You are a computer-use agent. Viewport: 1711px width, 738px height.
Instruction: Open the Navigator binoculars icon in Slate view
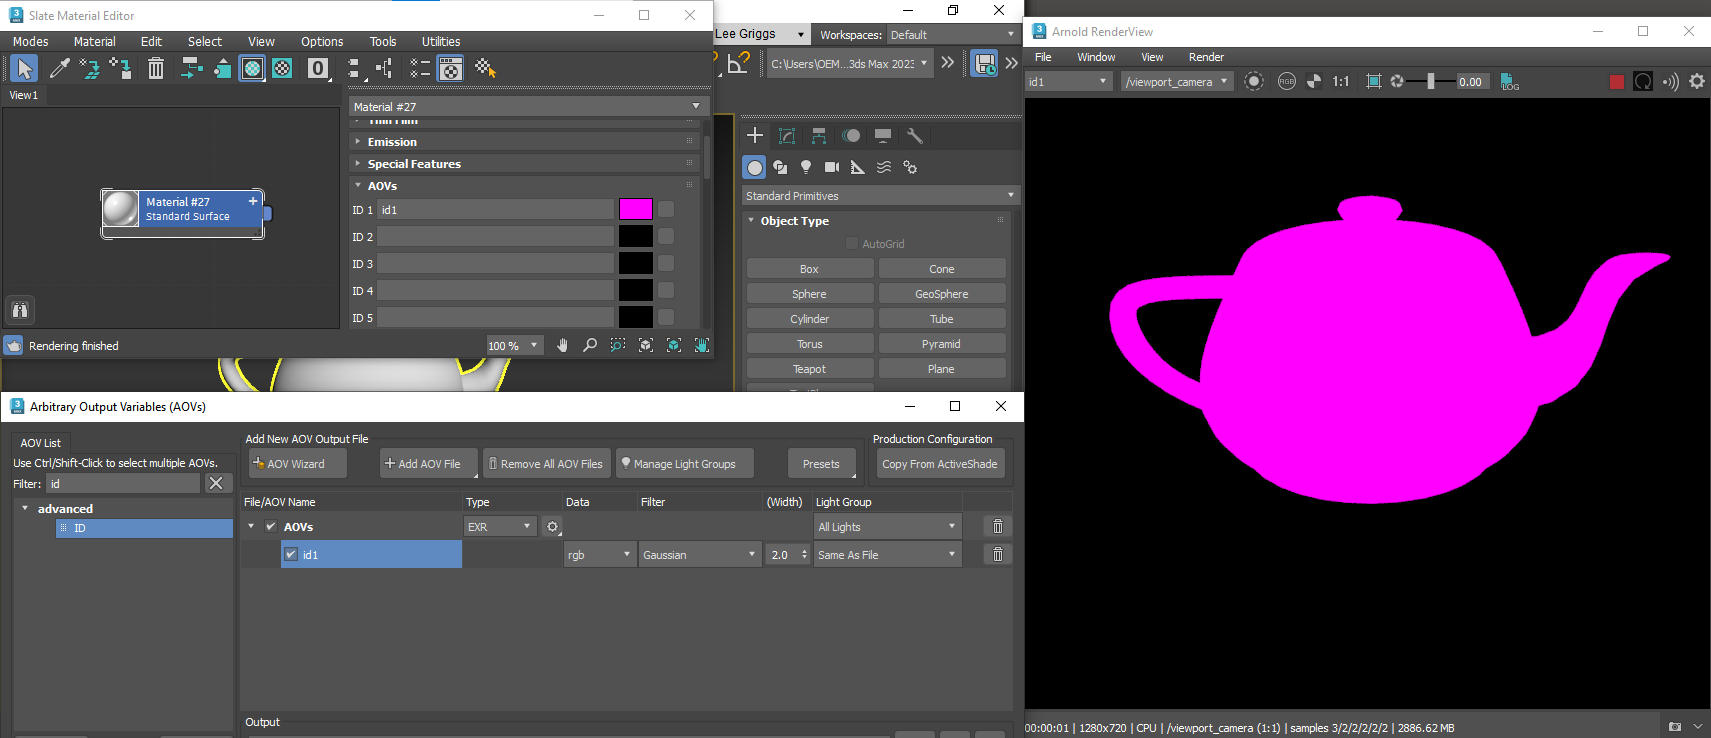pos(20,310)
